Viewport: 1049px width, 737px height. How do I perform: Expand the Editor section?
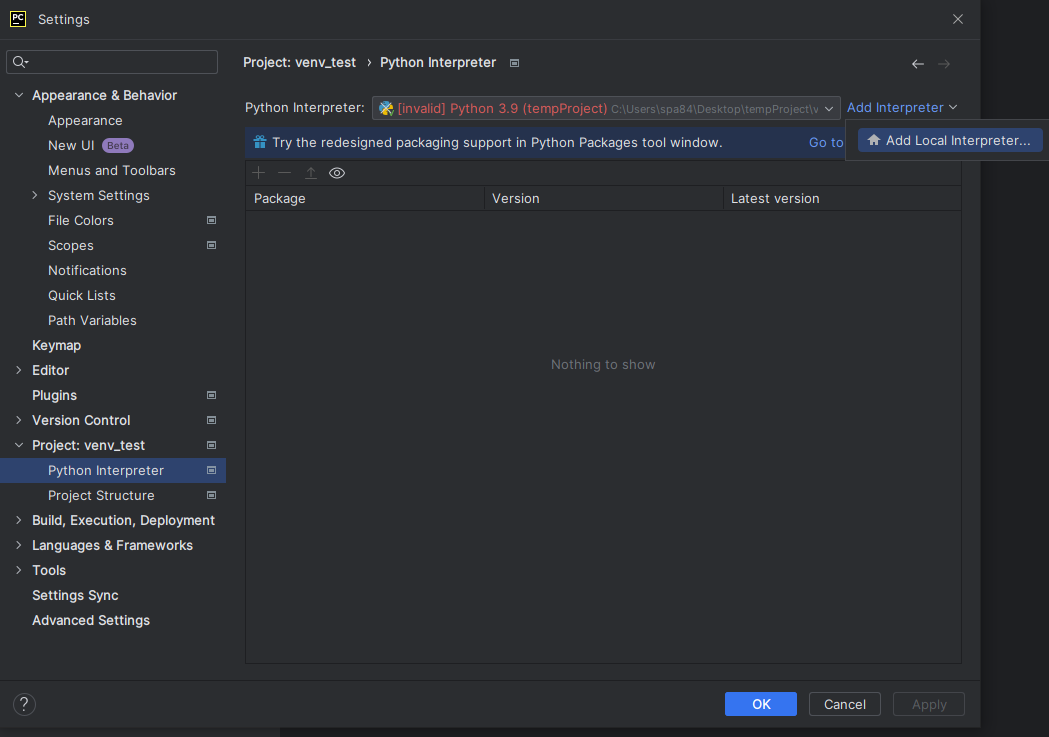pos(19,370)
